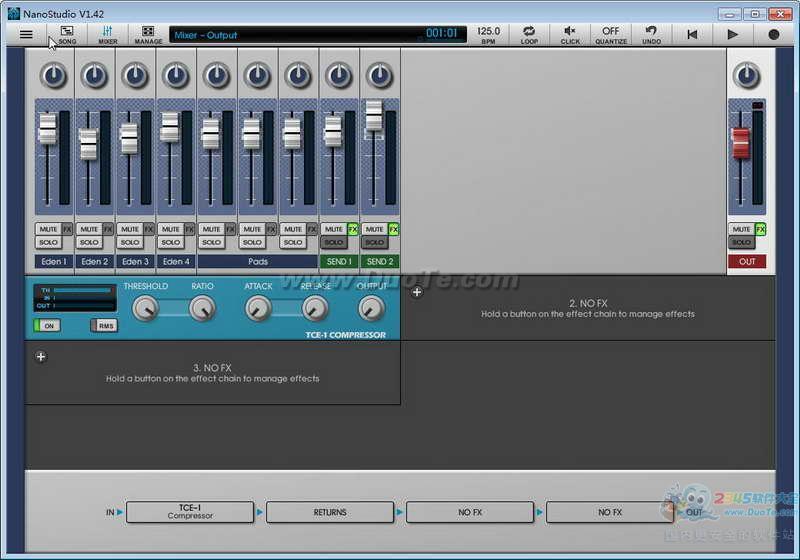Click the compressor Release knob
Screen dimensions: 800x560
[315, 309]
